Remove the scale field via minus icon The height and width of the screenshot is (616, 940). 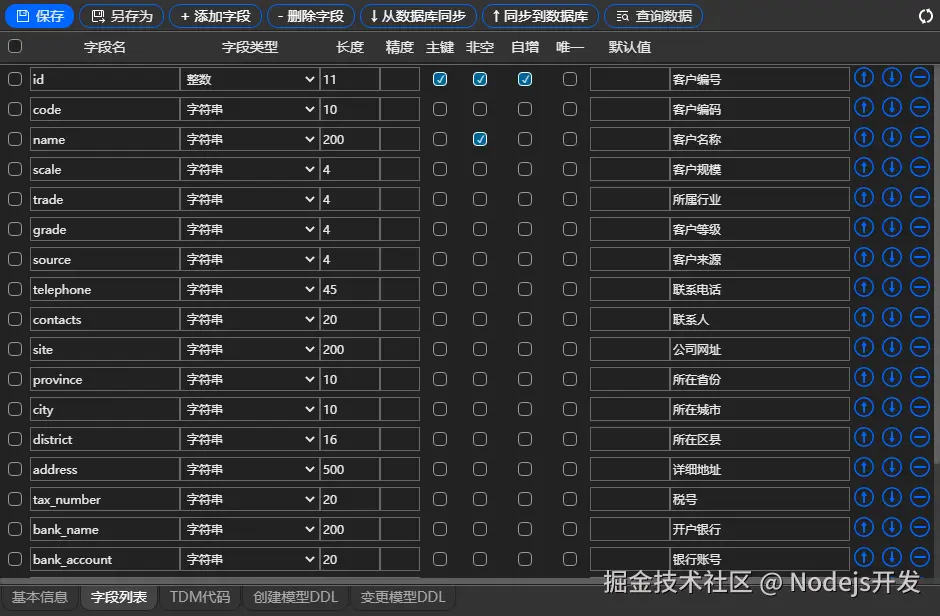(x=919, y=167)
